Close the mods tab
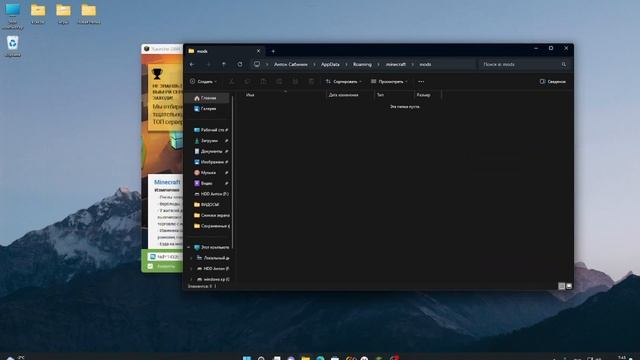Image resolution: width=640 pixels, height=360 pixels. [258, 51]
